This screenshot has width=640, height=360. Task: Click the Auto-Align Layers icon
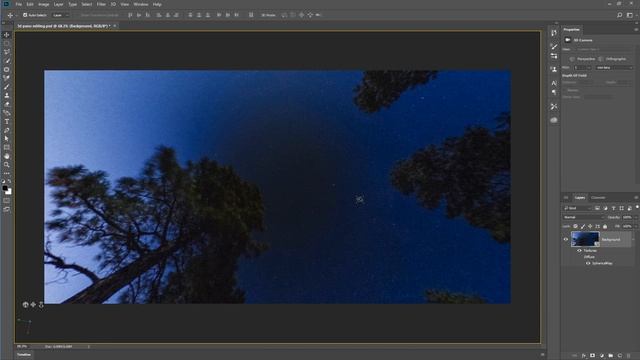tap(251, 15)
